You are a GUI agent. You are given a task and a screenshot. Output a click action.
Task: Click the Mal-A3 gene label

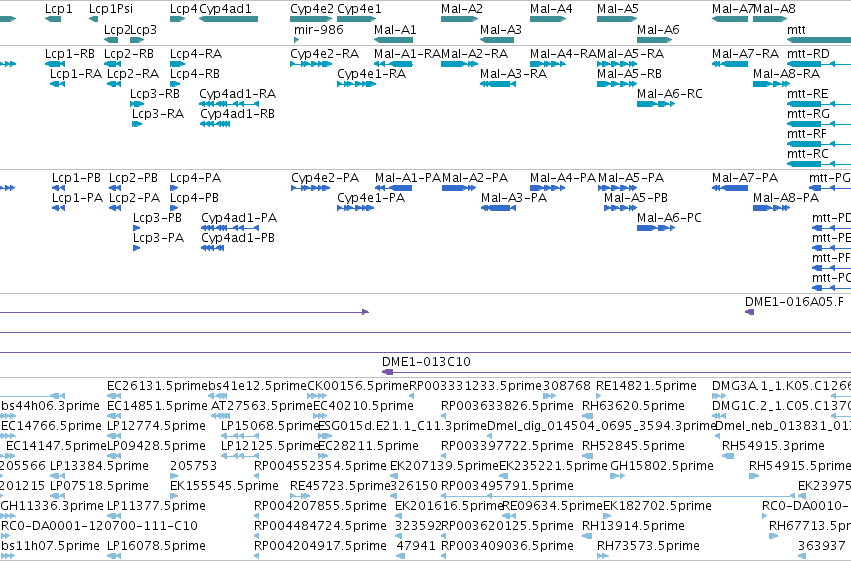pos(501,29)
